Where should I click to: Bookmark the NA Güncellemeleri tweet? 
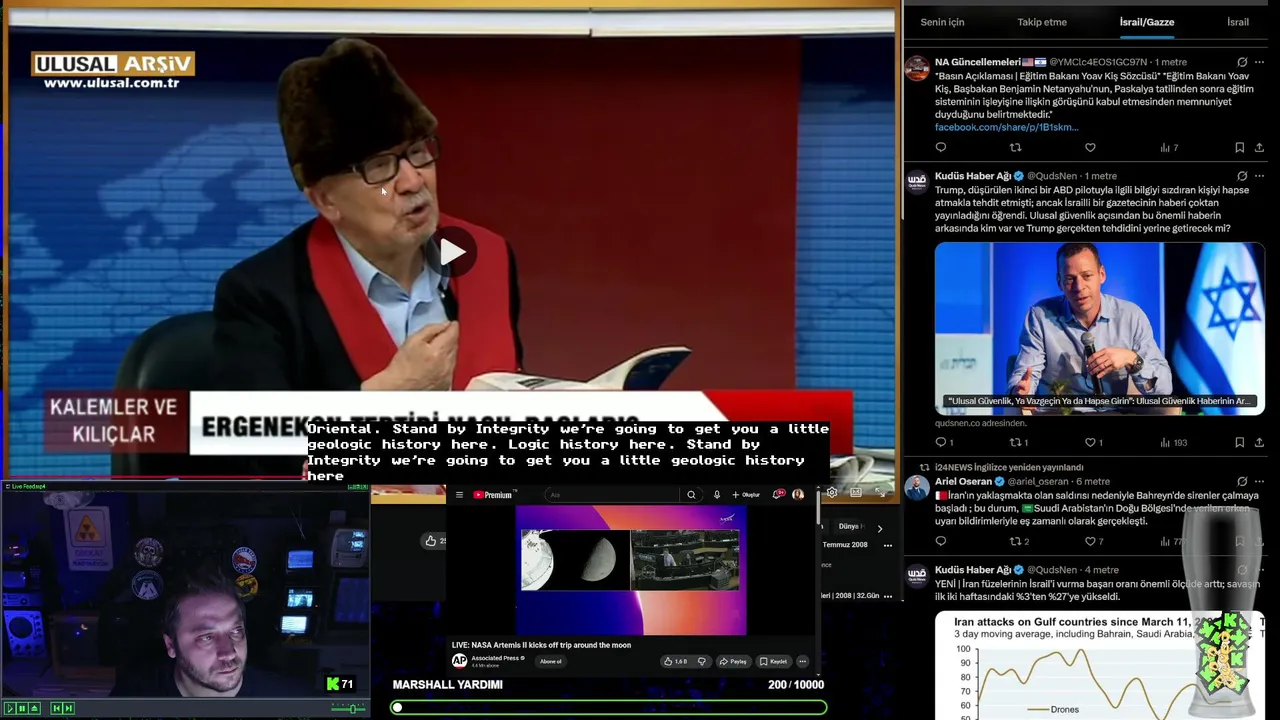[x=1239, y=148]
